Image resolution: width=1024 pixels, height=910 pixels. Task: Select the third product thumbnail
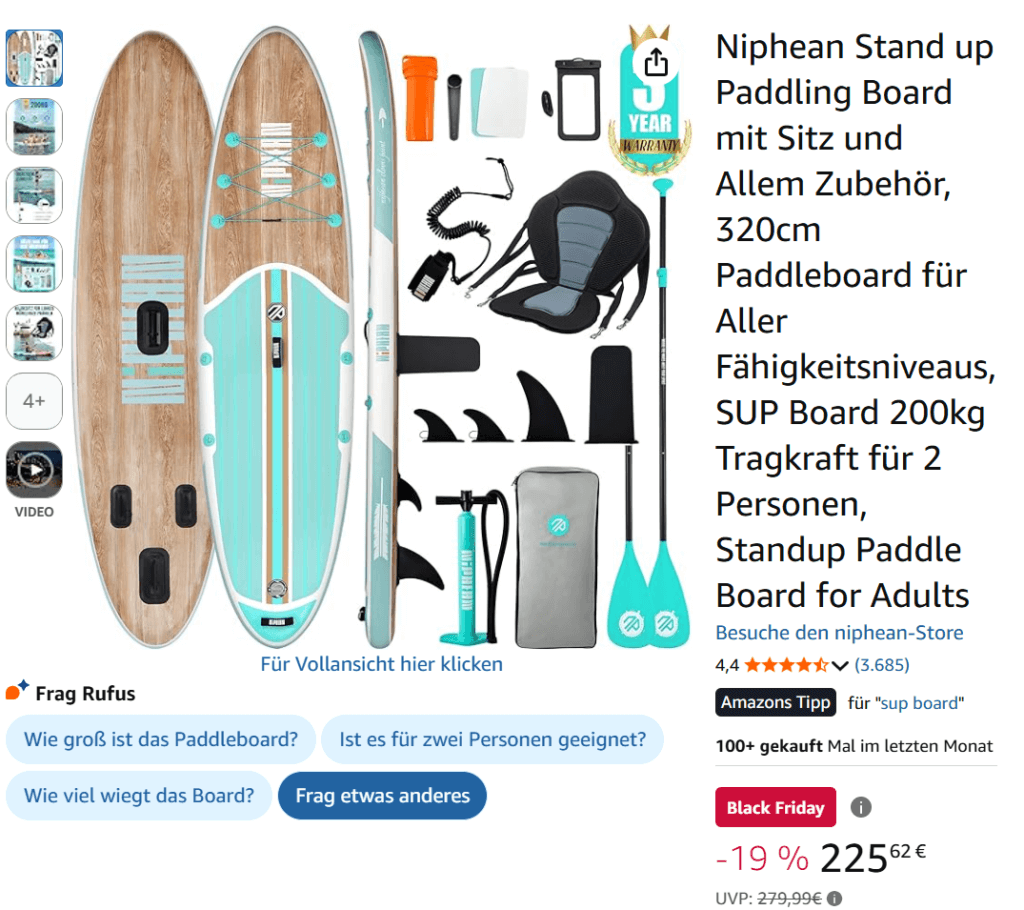coord(34,196)
